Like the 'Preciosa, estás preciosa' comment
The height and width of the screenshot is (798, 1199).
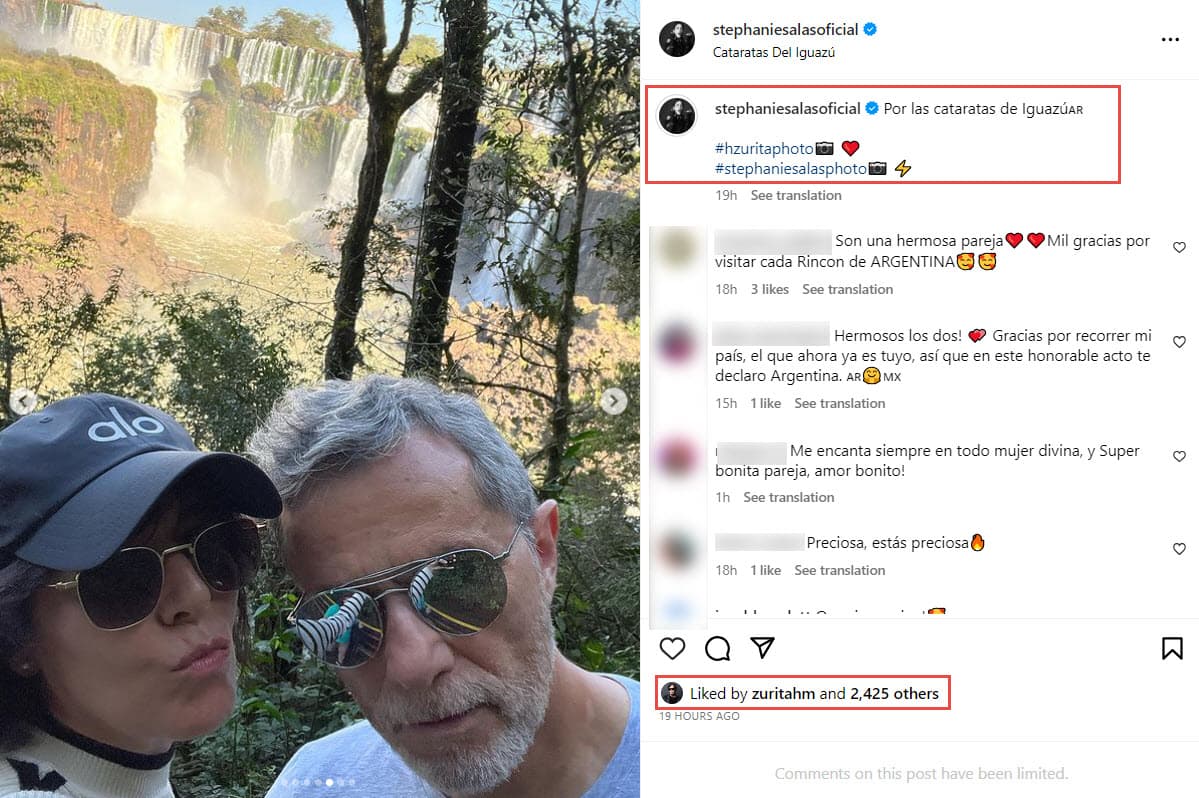(1179, 549)
